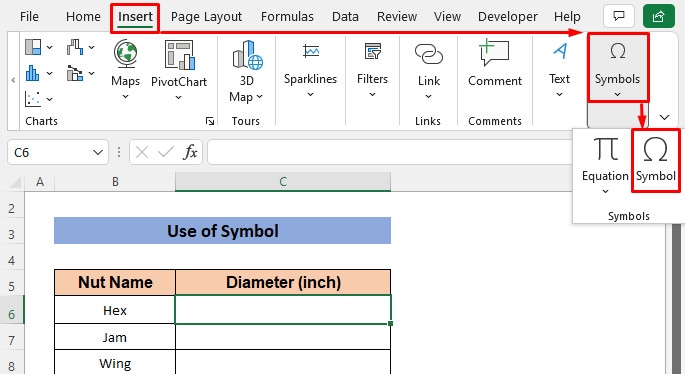Open the Developer tab
The height and width of the screenshot is (374, 685).
[508, 17]
